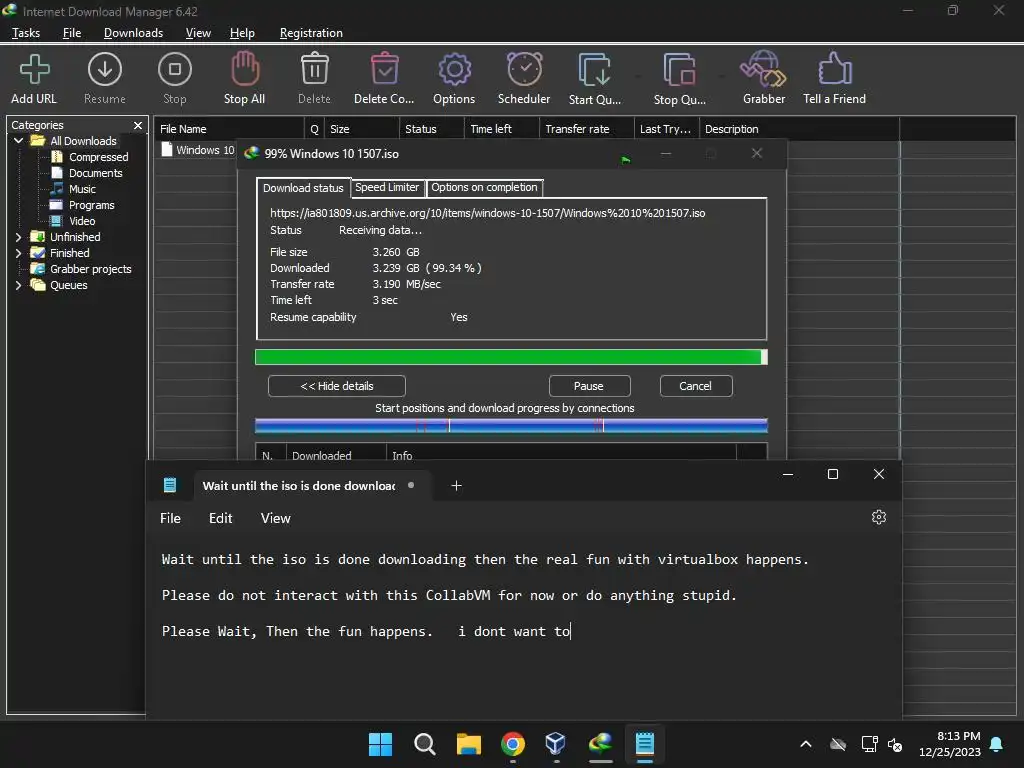The width and height of the screenshot is (1024, 768).
Task: Select the Music category
Action: click(82, 189)
